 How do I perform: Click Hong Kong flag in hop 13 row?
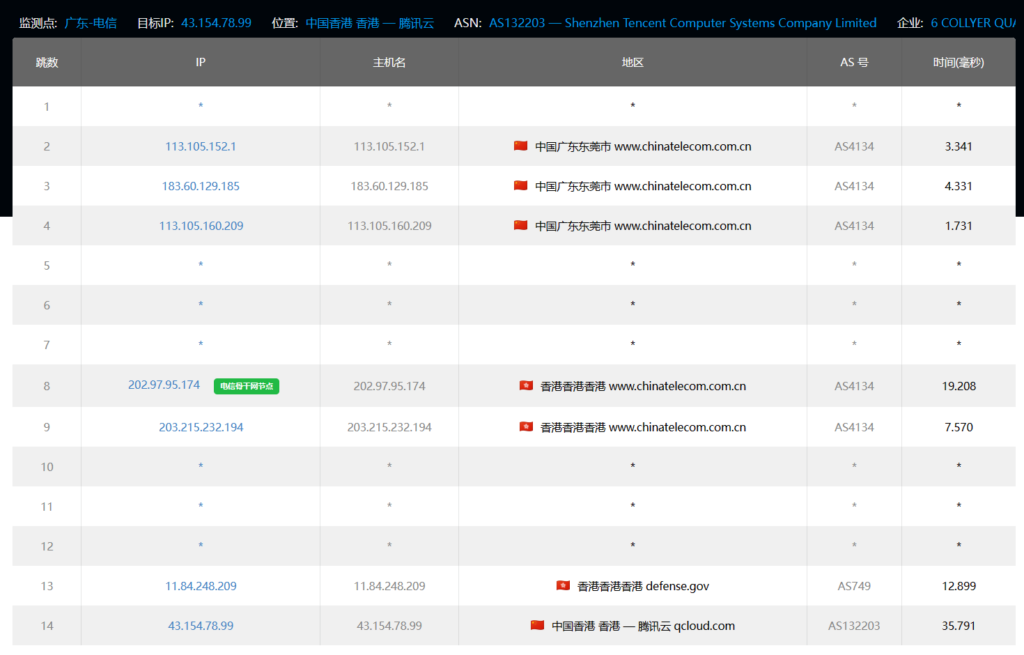(563, 586)
